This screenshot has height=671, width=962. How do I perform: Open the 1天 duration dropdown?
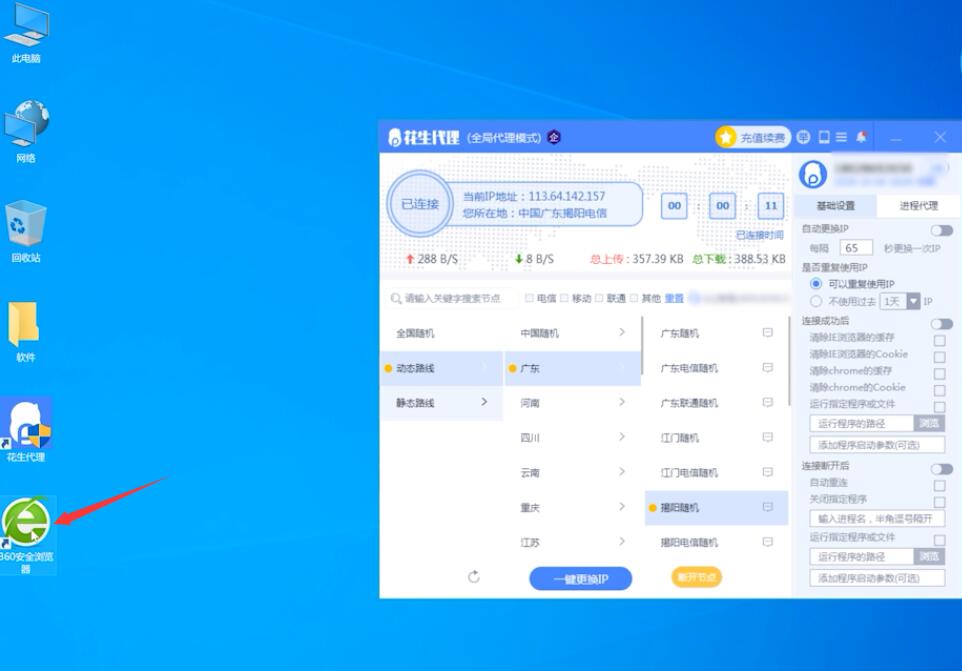click(913, 301)
